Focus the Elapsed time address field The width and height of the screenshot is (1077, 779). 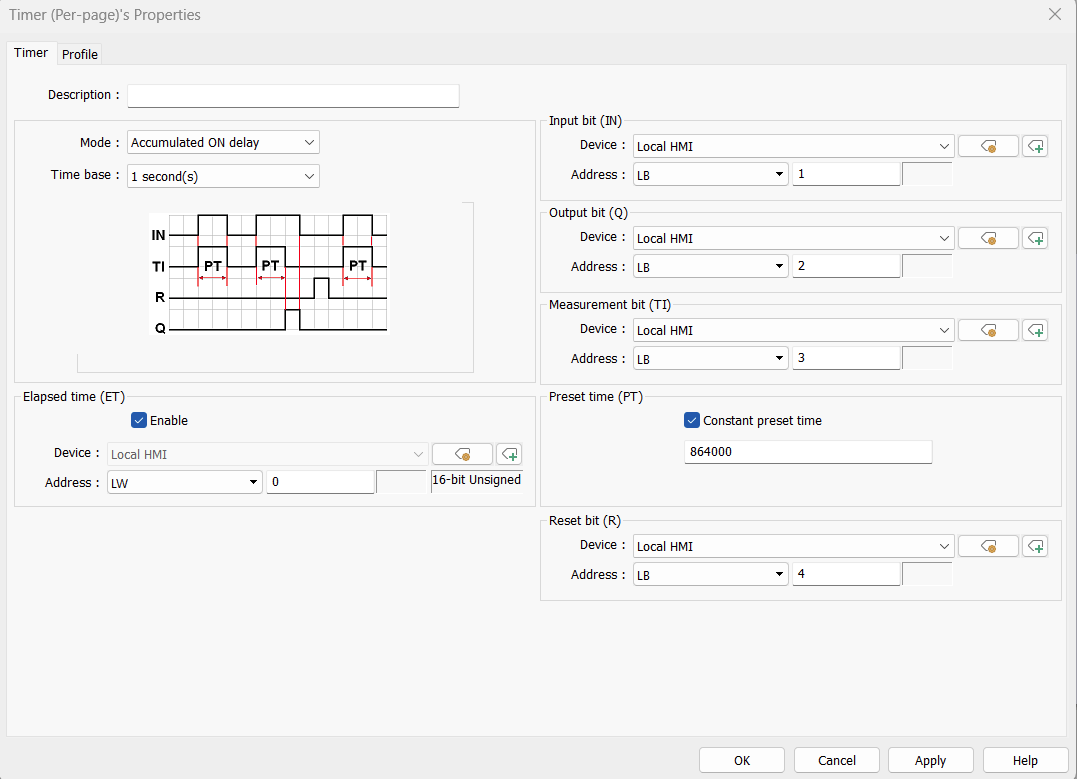(x=320, y=482)
